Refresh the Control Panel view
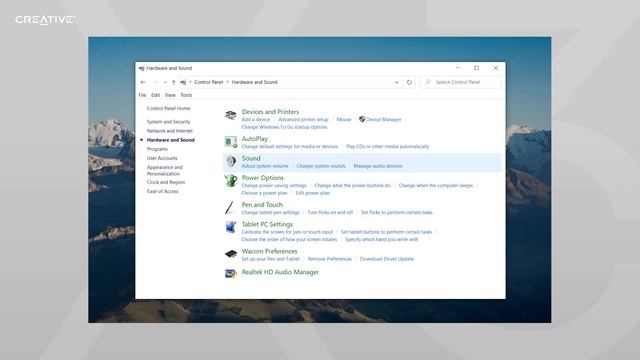 pyautogui.click(x=409, y=82)
